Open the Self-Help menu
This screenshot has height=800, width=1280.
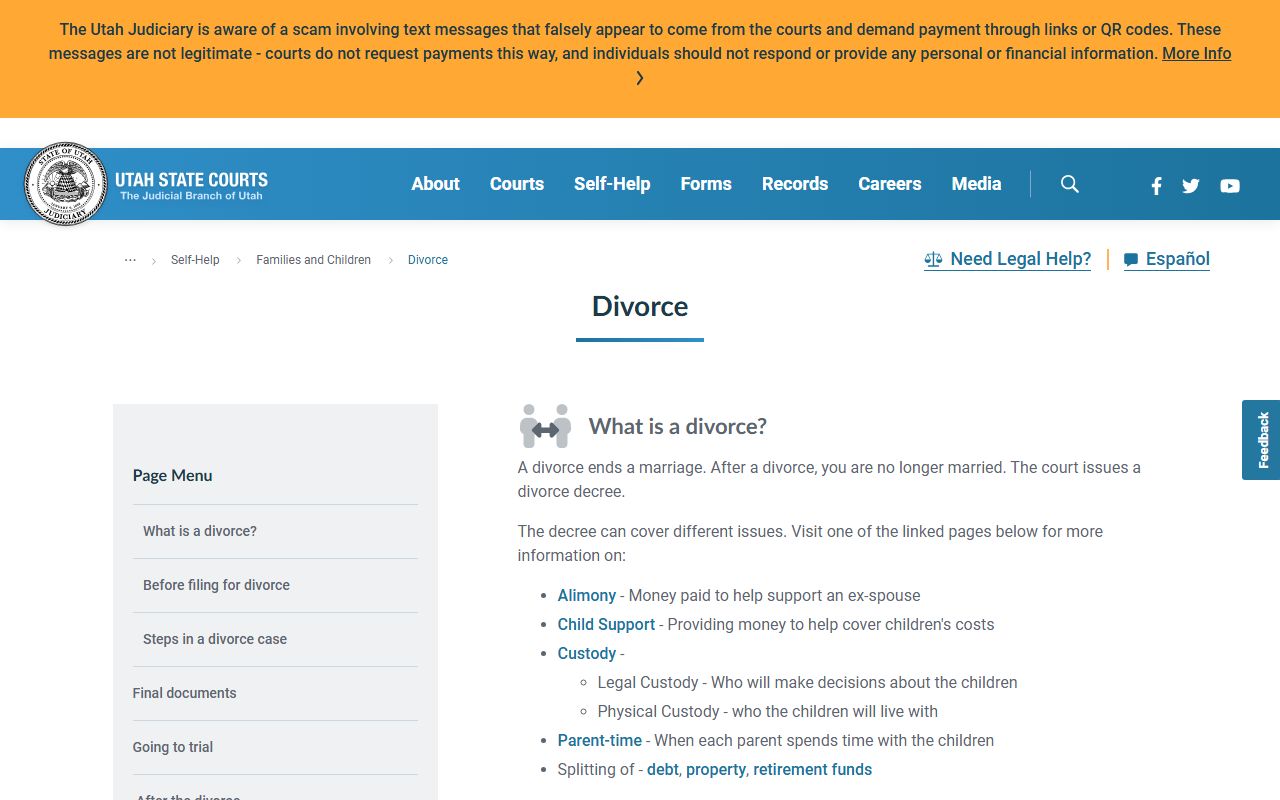(x=612, y=184)
